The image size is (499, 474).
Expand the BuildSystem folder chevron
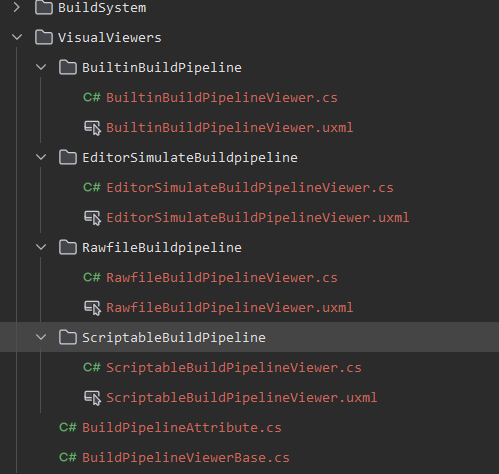pyautogui.click(x=17, y=7)
